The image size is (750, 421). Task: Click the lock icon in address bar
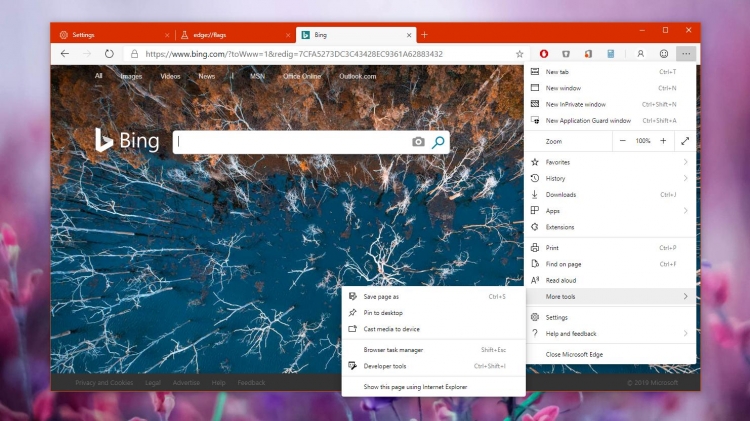coord(134,54)
